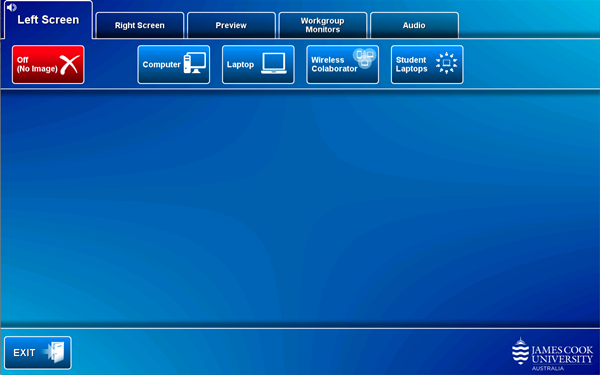The height and width of the screenshot is (375, 600).
Task: Open the Preview tab
Action: click(231, 25)
